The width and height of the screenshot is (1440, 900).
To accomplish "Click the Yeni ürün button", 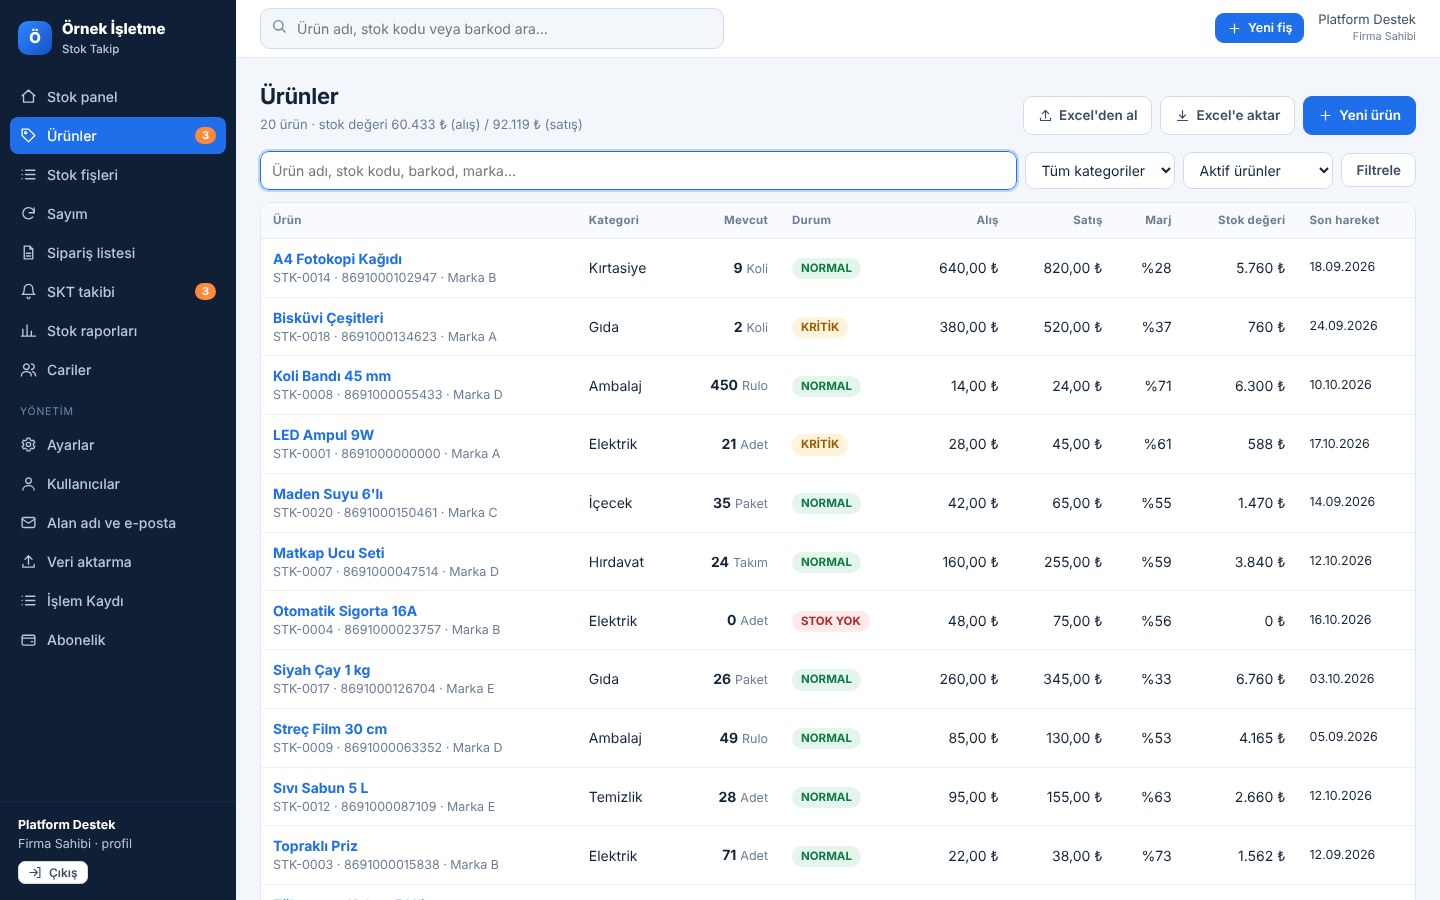I will [1359, 115].
